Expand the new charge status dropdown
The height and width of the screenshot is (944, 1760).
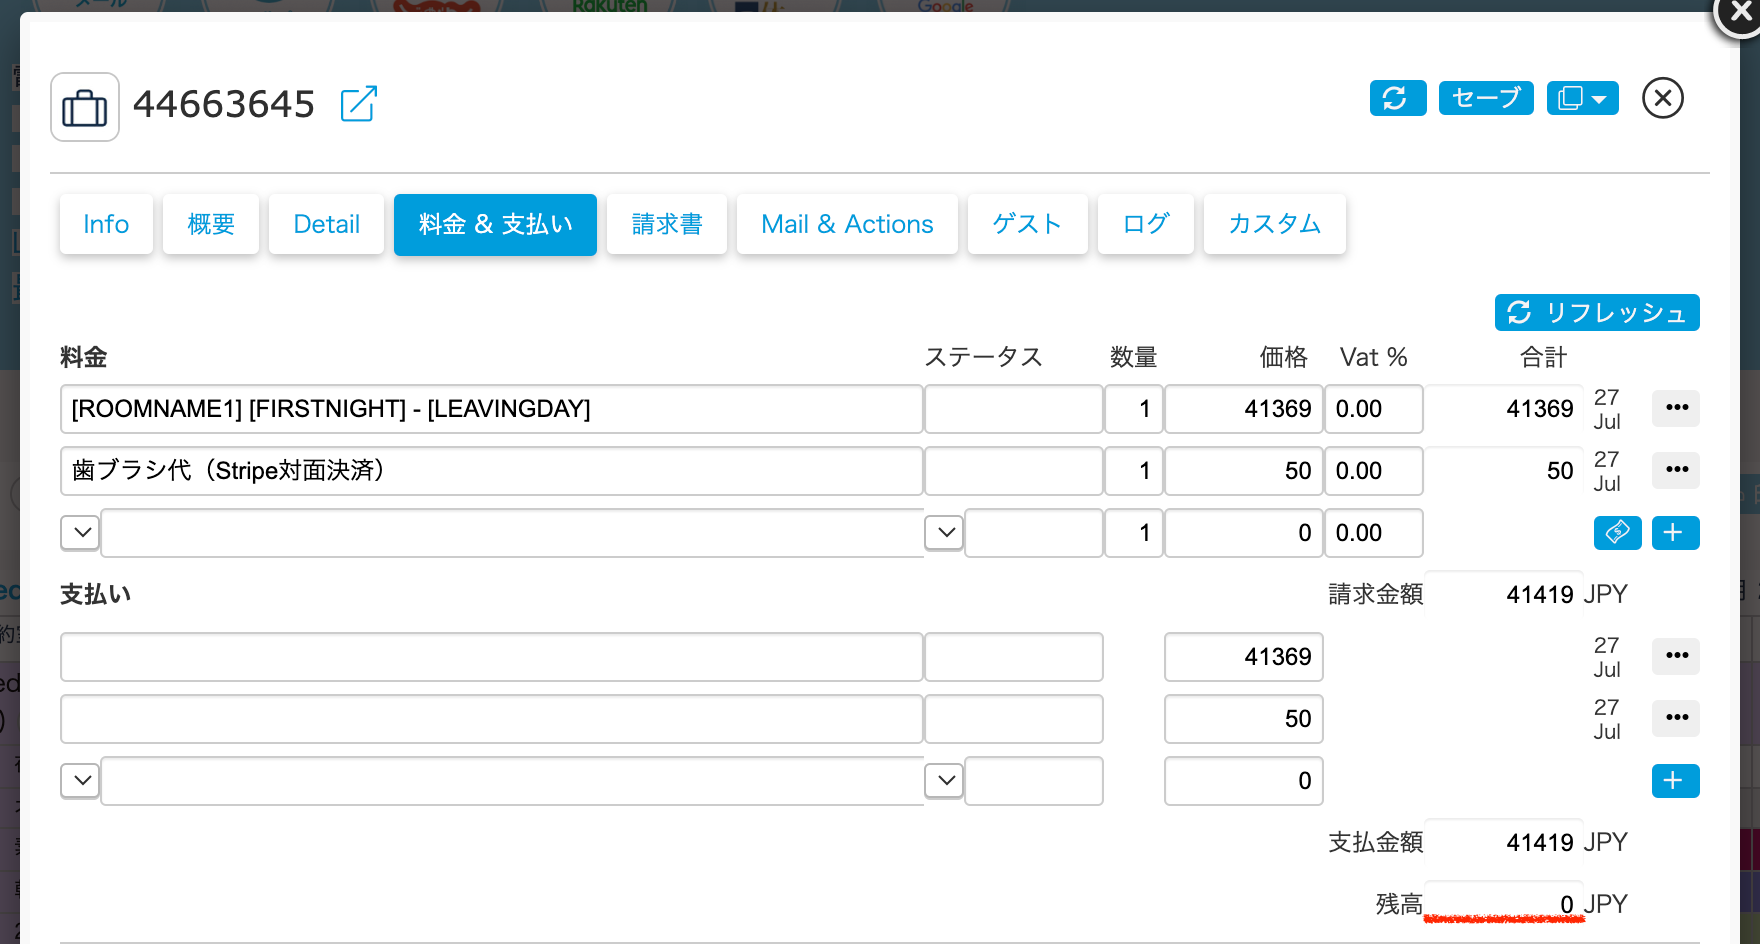[944, 533]
